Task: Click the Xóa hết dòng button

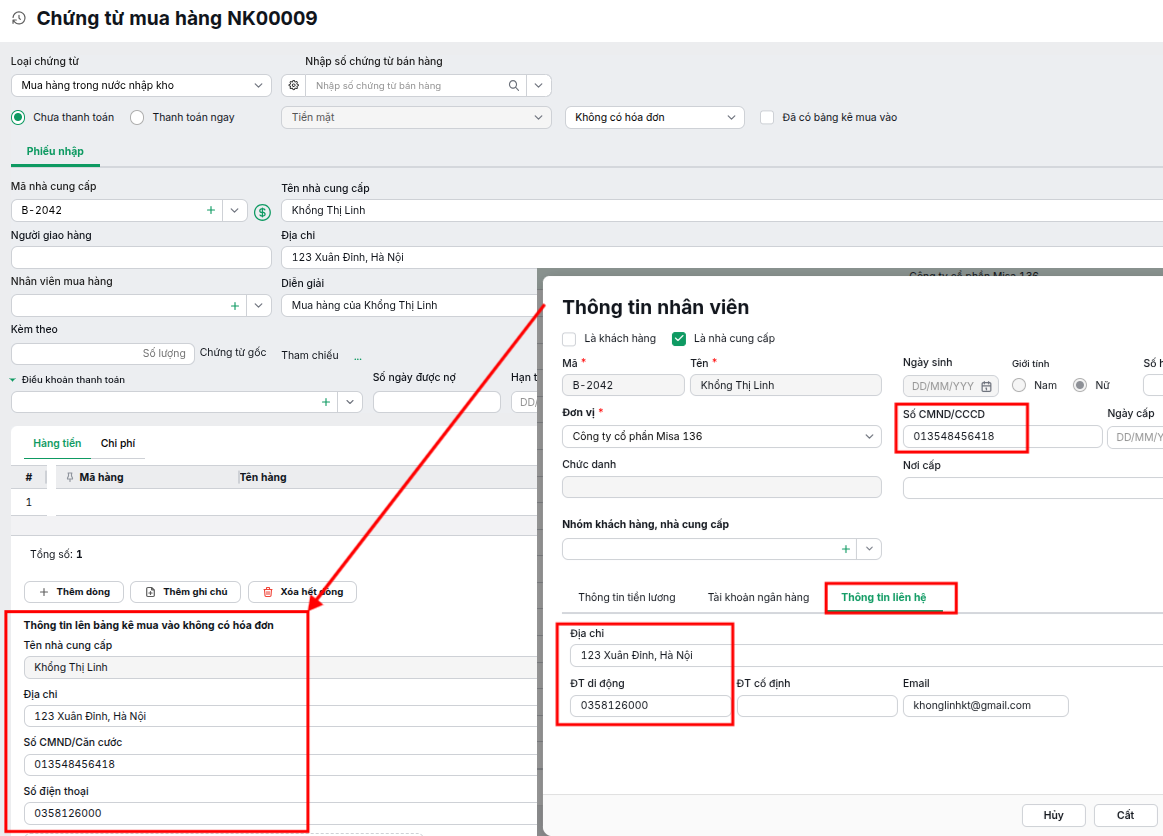Action: coord(303,592)
